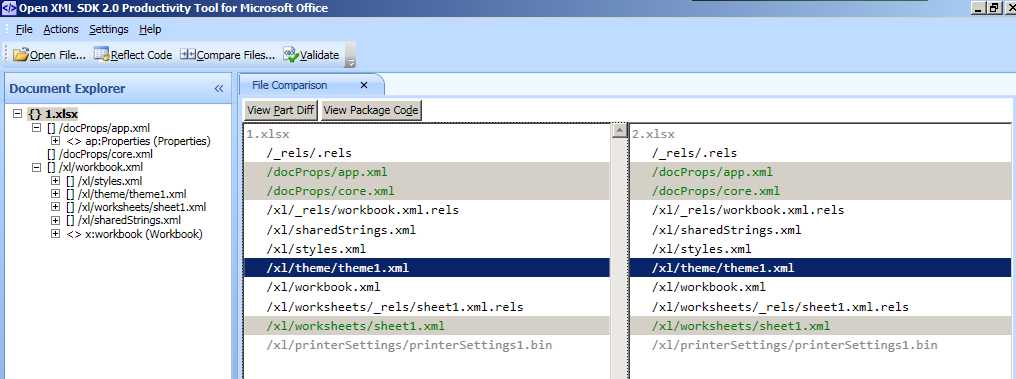Expand /xl/sharedStrings.xml tree node
Screen dimensions: 1016x379
pos(55,220)
